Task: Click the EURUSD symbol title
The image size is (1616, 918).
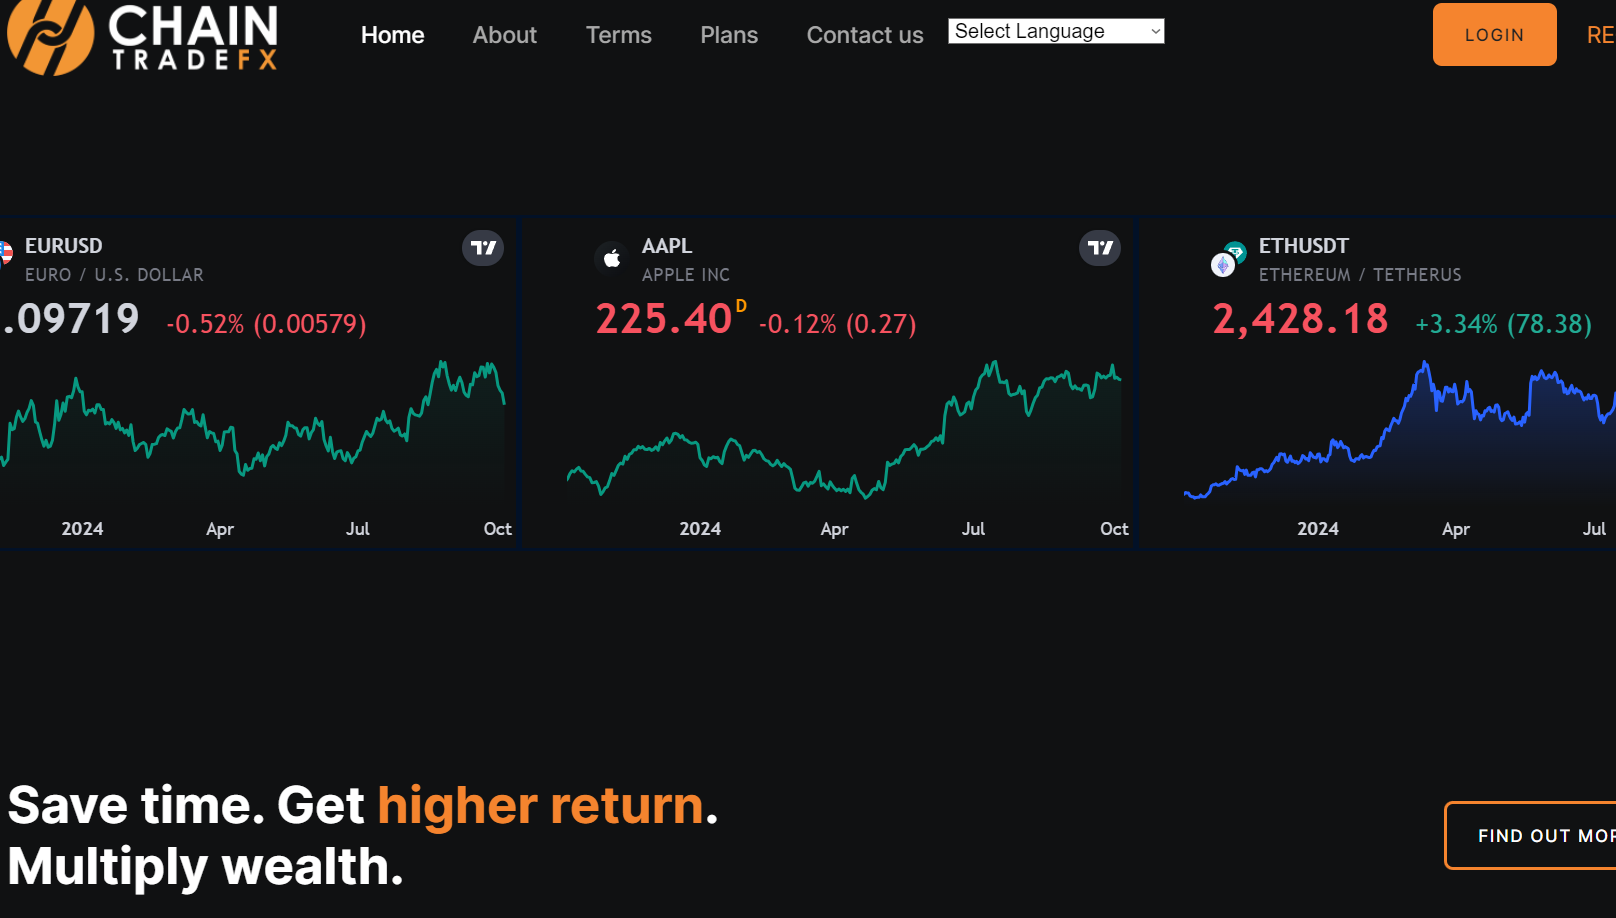Action: pyautogui.click(x=64, y=246)
